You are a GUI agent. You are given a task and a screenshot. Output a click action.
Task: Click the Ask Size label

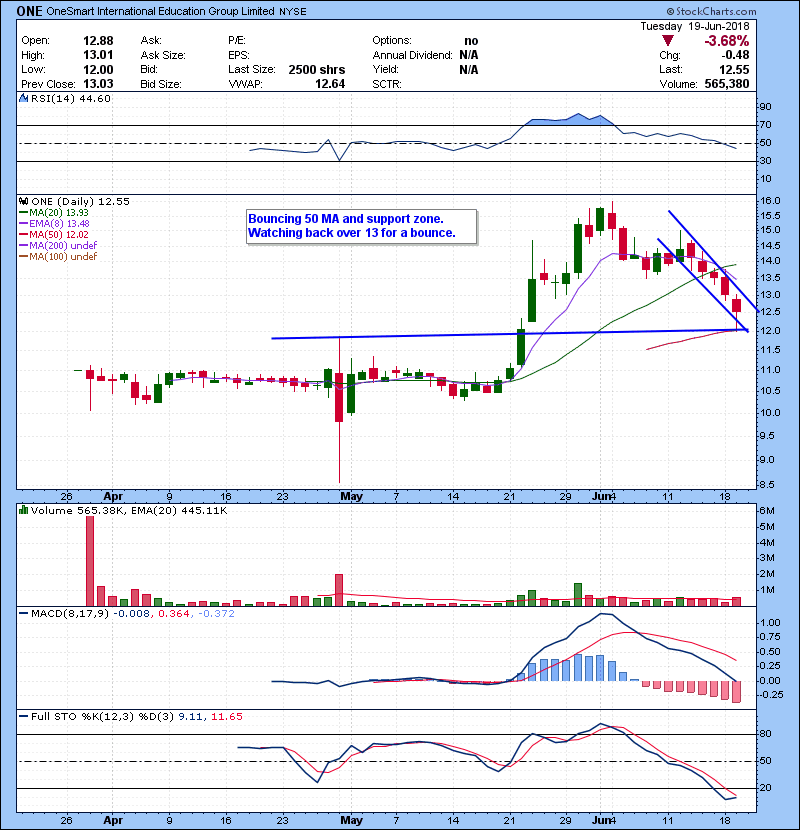tap(163, 55)
